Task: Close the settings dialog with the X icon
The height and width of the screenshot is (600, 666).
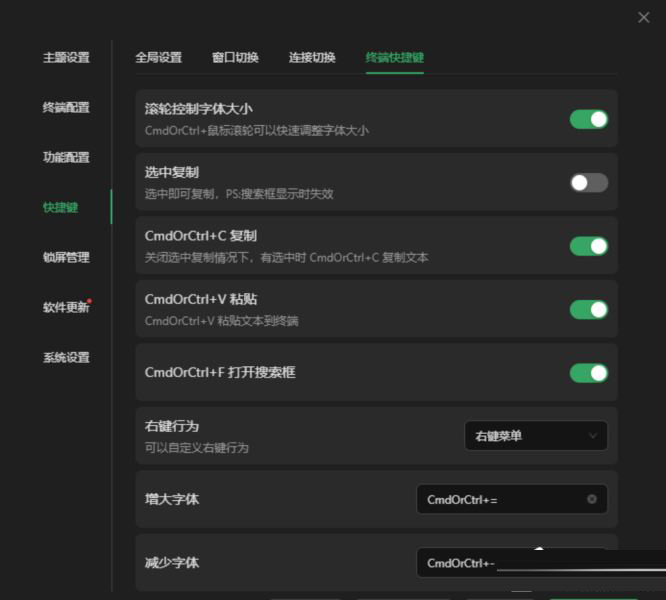Action: [644, 17]
